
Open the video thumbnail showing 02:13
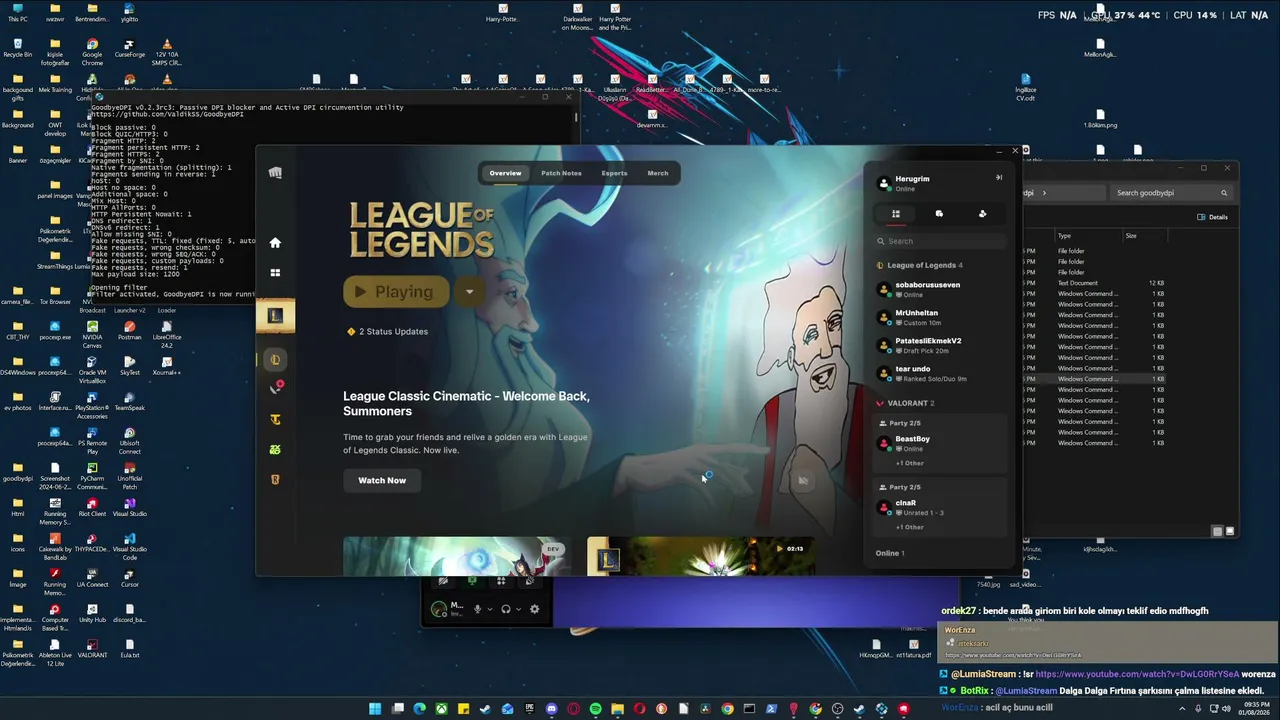tap(700, 557)
